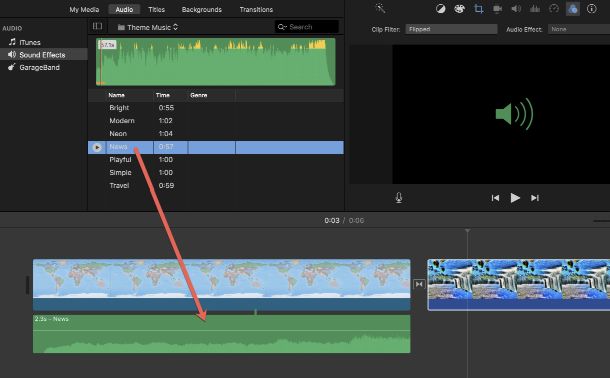The width and height of the screenshot is (610, 378).
Task: Open the color correction palette
Action: (x=459, y=9)
